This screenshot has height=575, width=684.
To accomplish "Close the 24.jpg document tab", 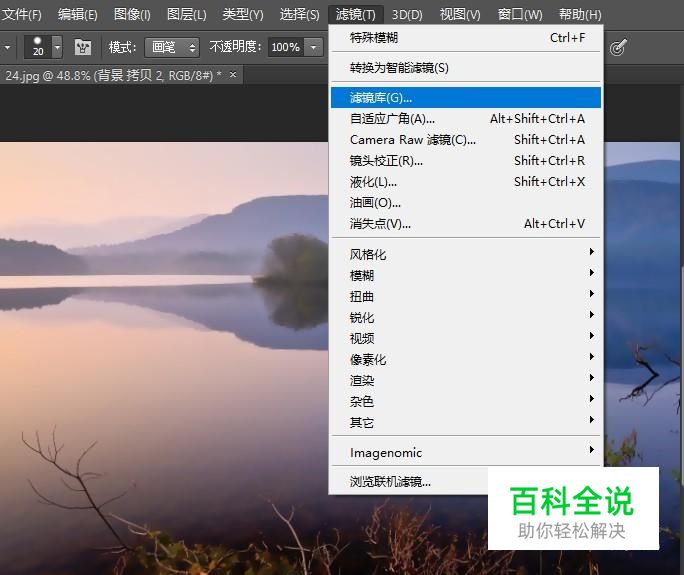I will pyautogui.click(x=233, y=75).
